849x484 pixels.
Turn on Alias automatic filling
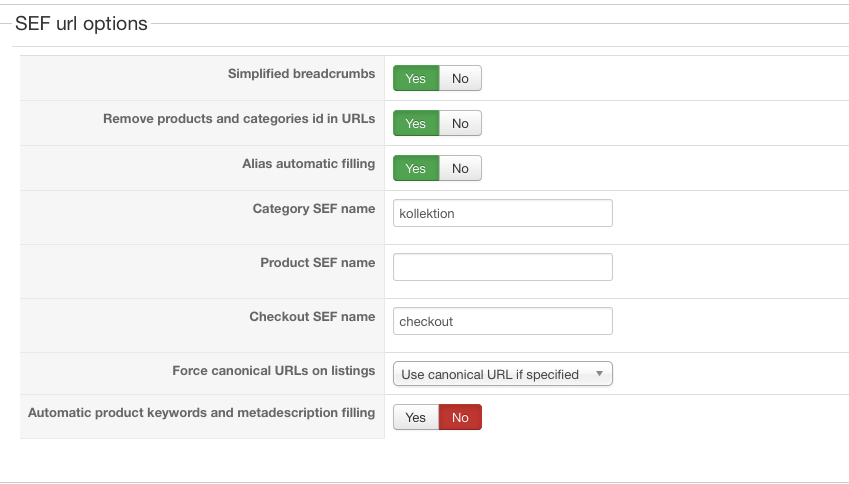(416, 168)
